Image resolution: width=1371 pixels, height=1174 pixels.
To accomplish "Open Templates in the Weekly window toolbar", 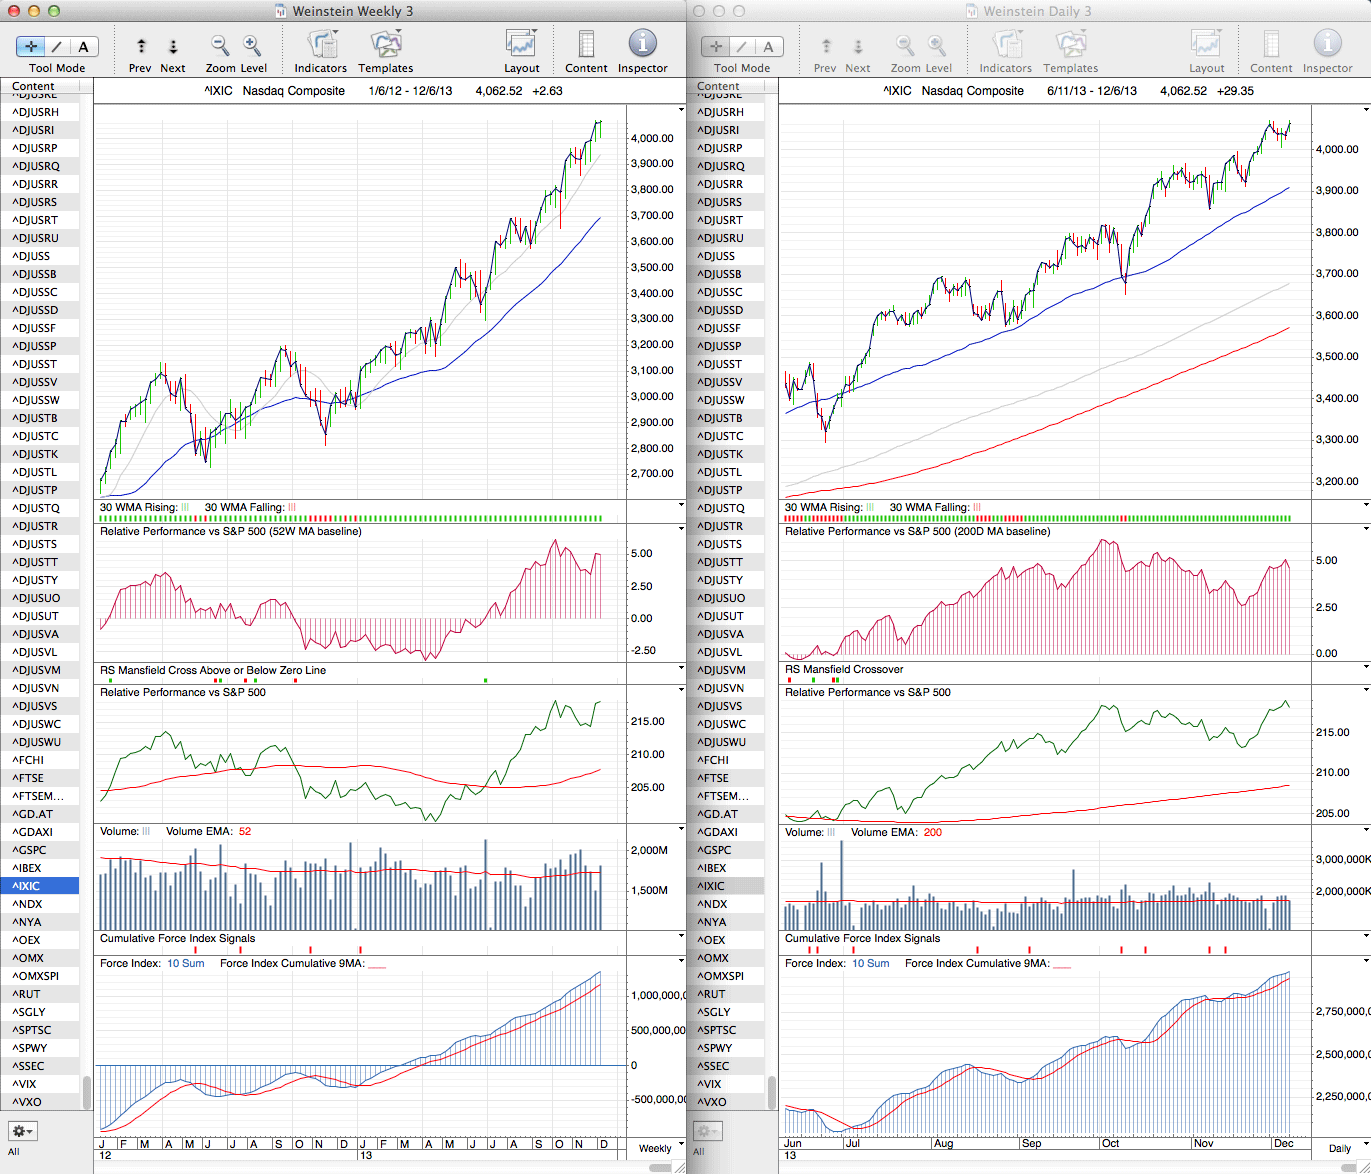I will (x=385, y=46).
